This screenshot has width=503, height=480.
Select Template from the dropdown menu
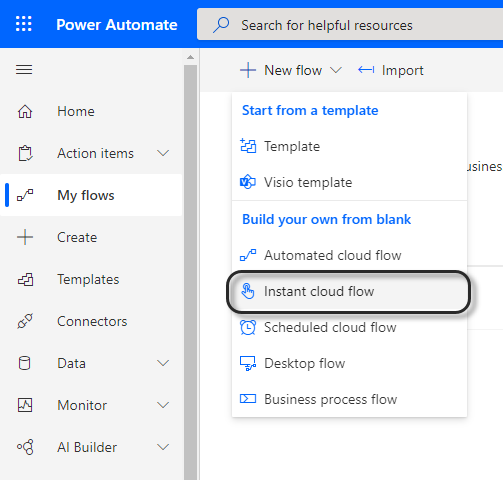pos(349,146)
